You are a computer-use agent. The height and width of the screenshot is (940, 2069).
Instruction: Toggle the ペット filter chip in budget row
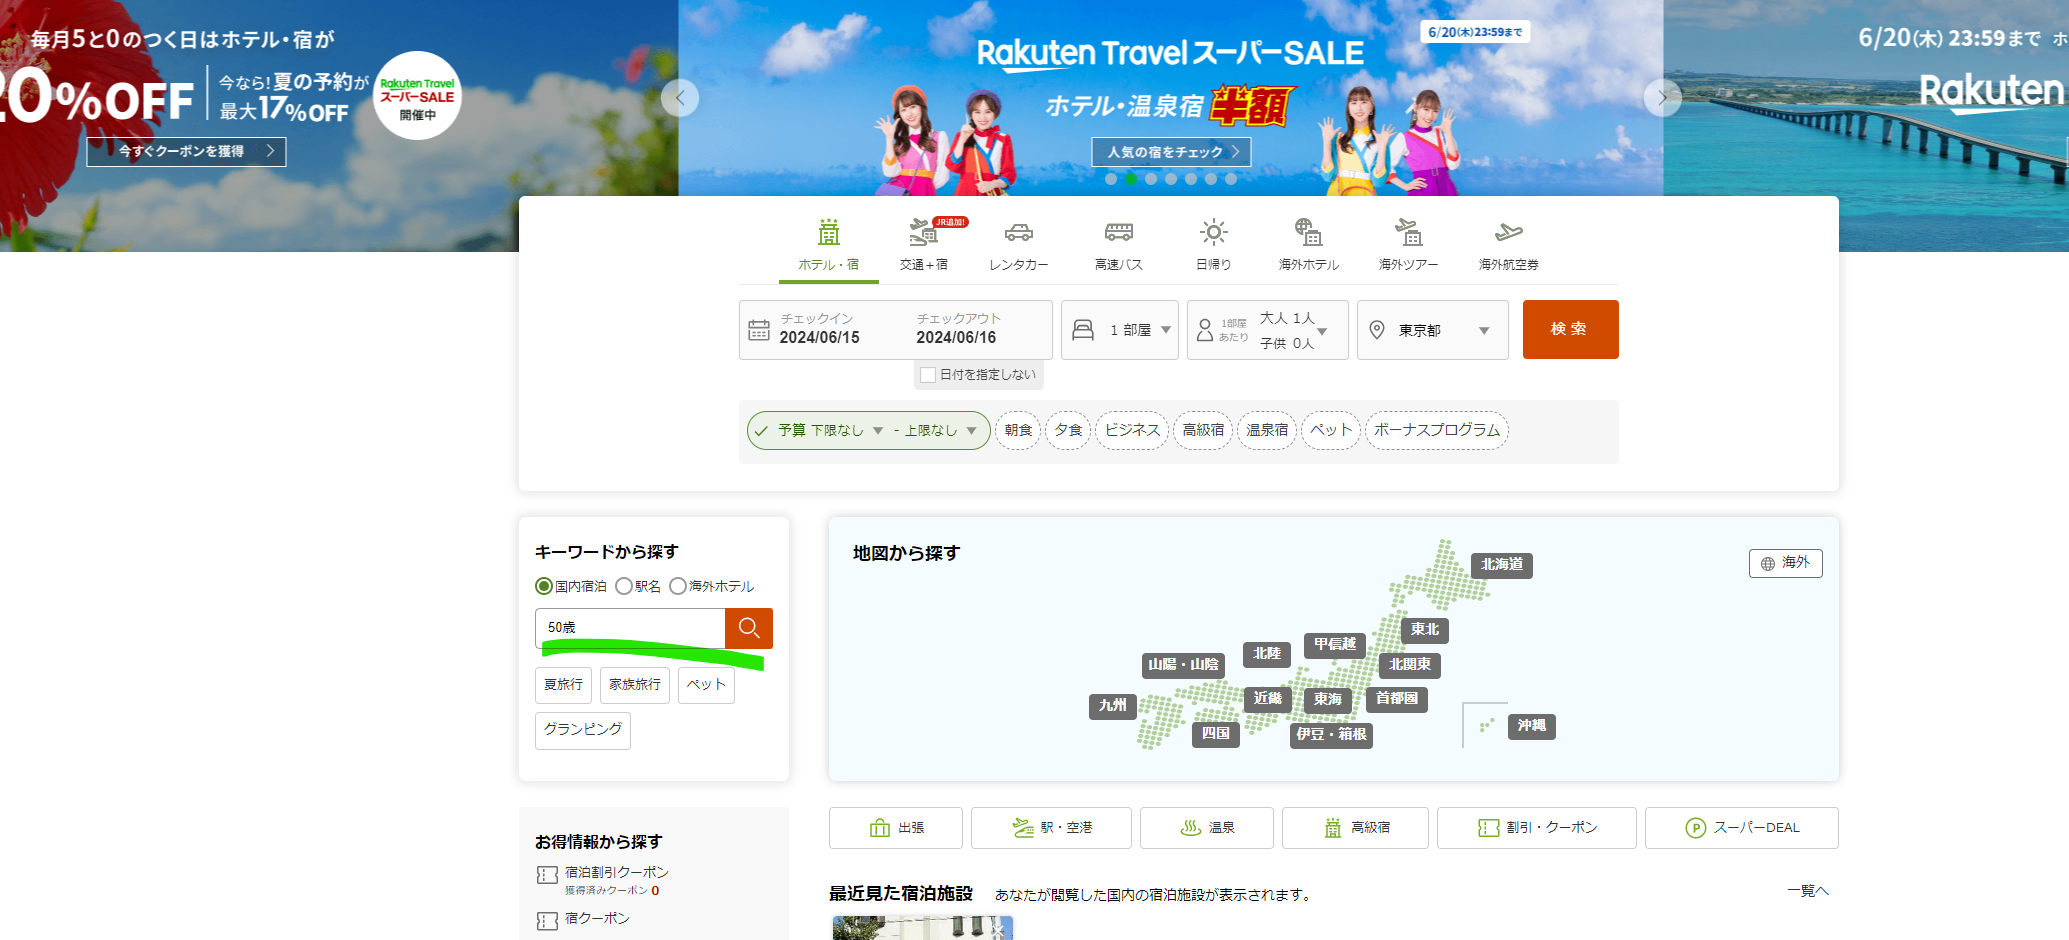(x=1331, y=430)
